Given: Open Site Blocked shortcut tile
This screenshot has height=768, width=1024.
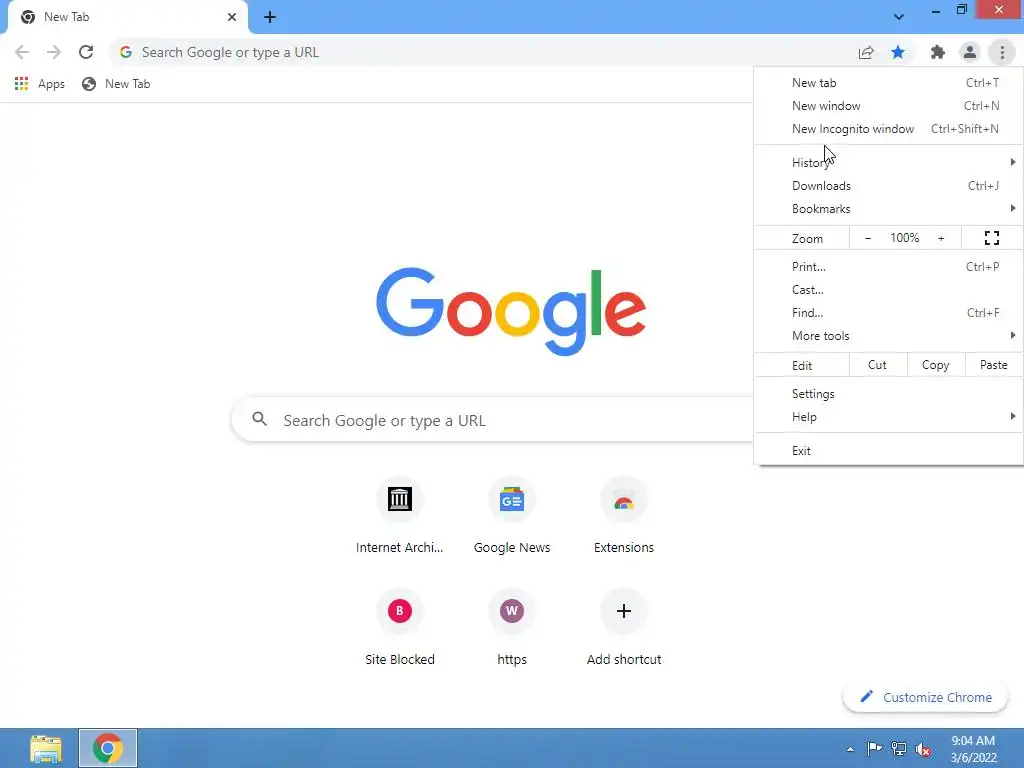Looking at the screenshot, I should click(400, 629).
